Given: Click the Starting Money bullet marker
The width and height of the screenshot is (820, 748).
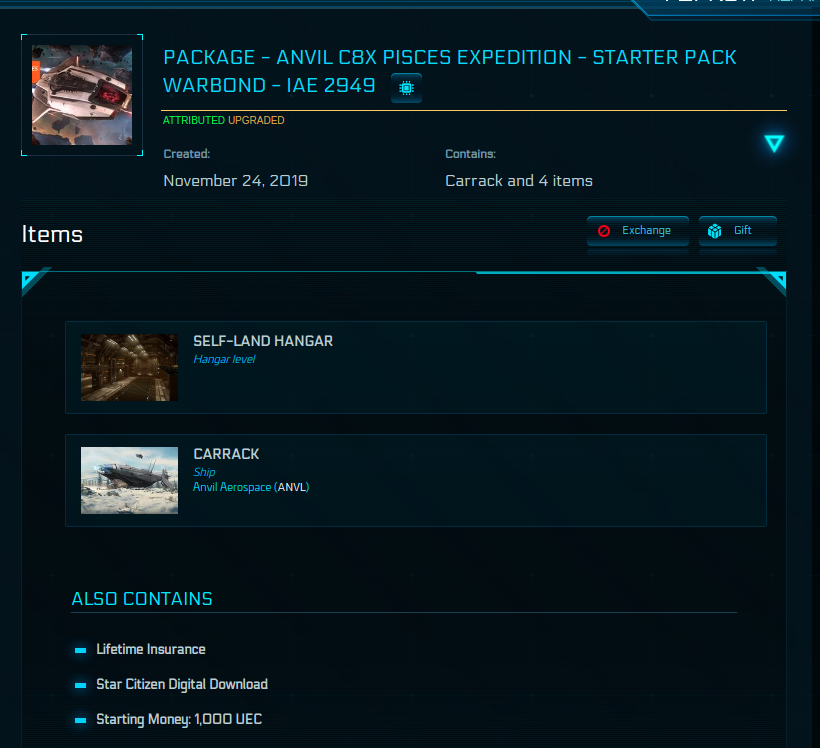Looking at the screenshot, I should 81,720.
